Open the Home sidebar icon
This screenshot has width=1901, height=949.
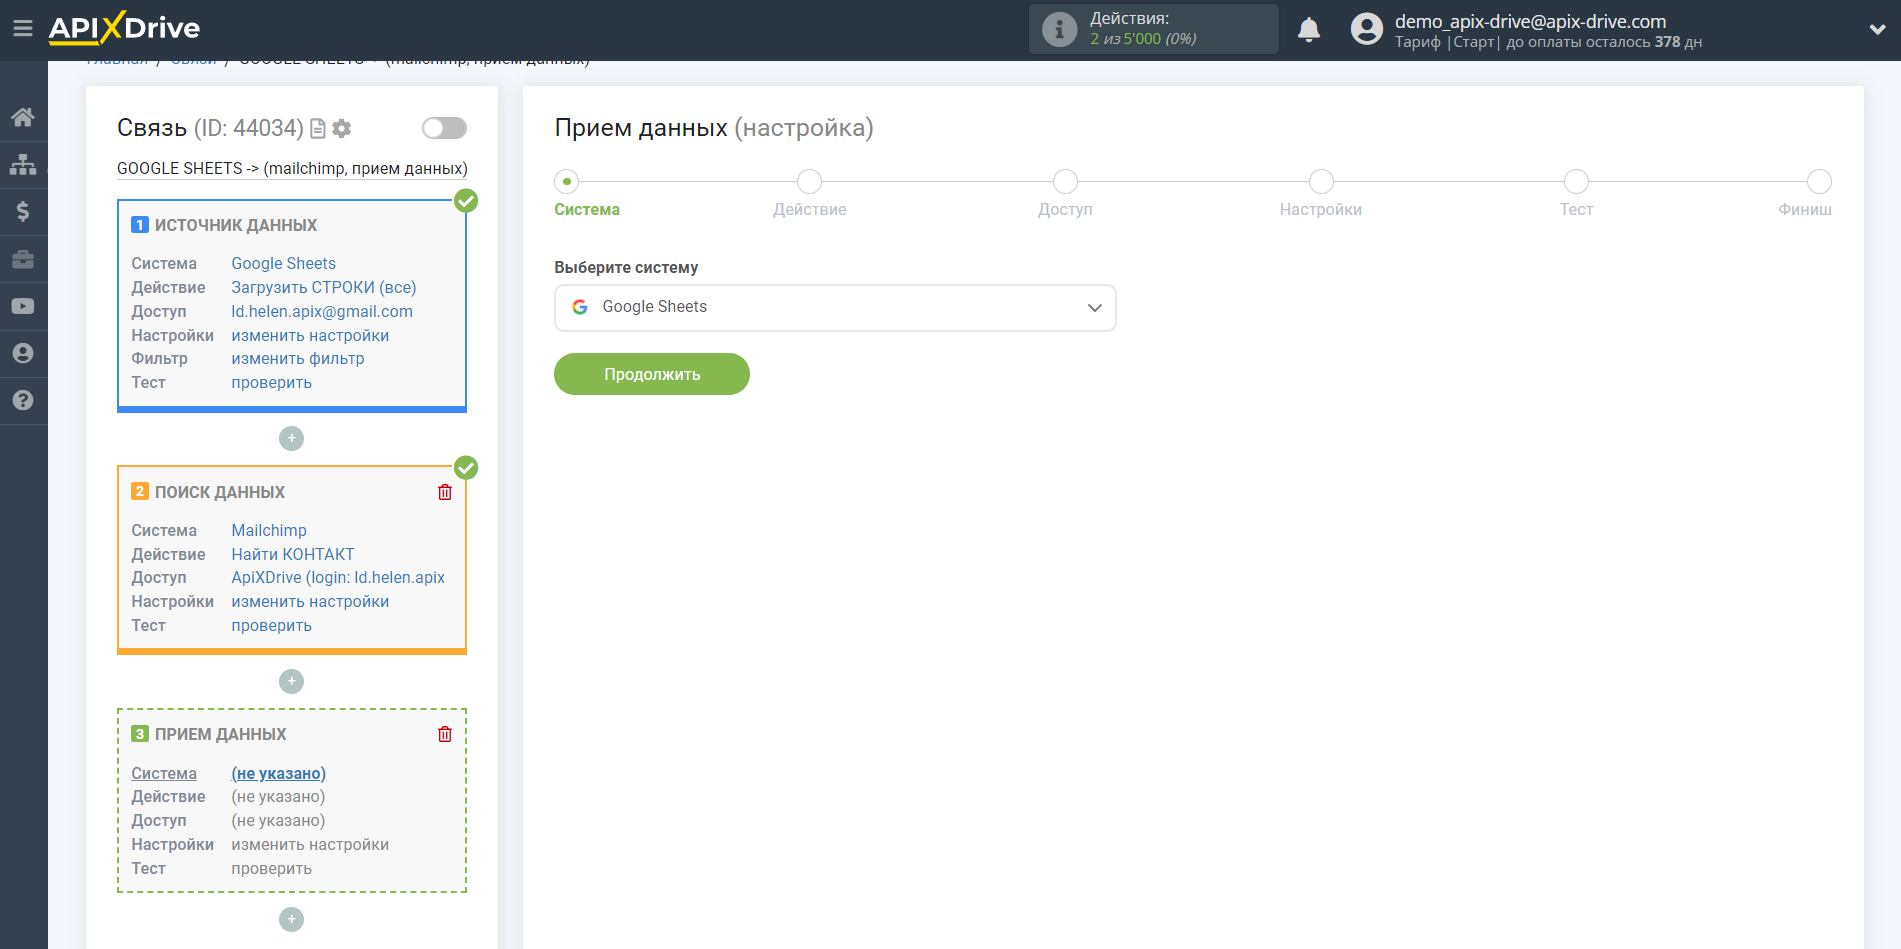[x=23, y=117]
